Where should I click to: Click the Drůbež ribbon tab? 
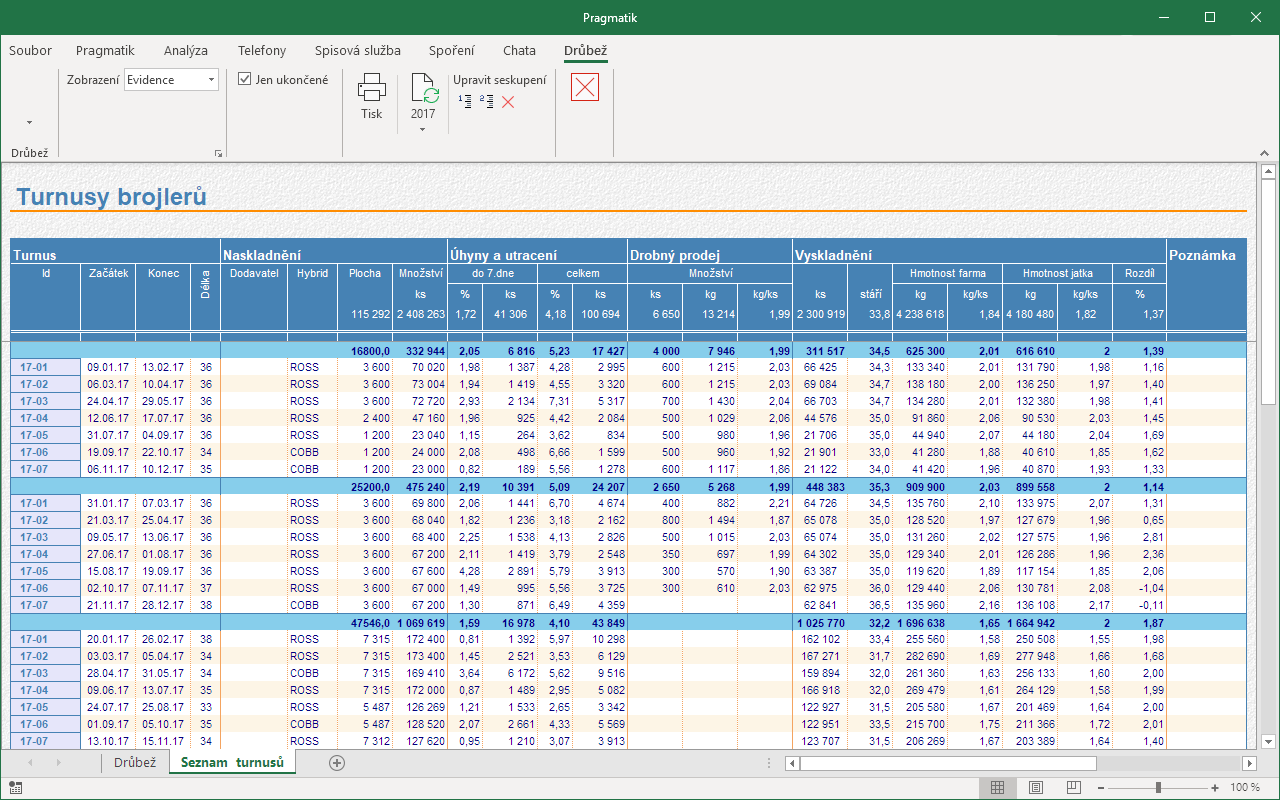(586, 50)
